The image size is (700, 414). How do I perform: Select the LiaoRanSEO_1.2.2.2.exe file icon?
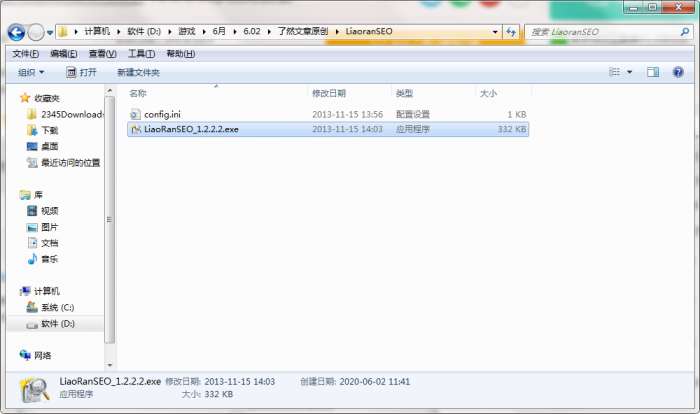[135, 130]
